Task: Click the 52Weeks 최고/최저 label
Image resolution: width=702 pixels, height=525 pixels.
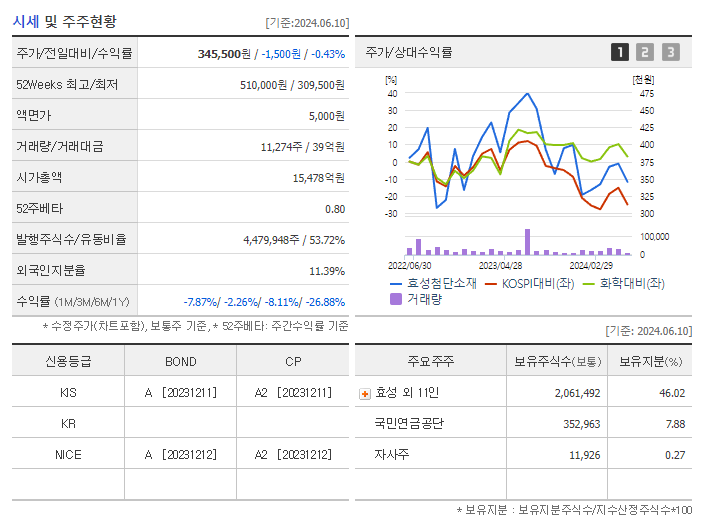Action: 67,85
